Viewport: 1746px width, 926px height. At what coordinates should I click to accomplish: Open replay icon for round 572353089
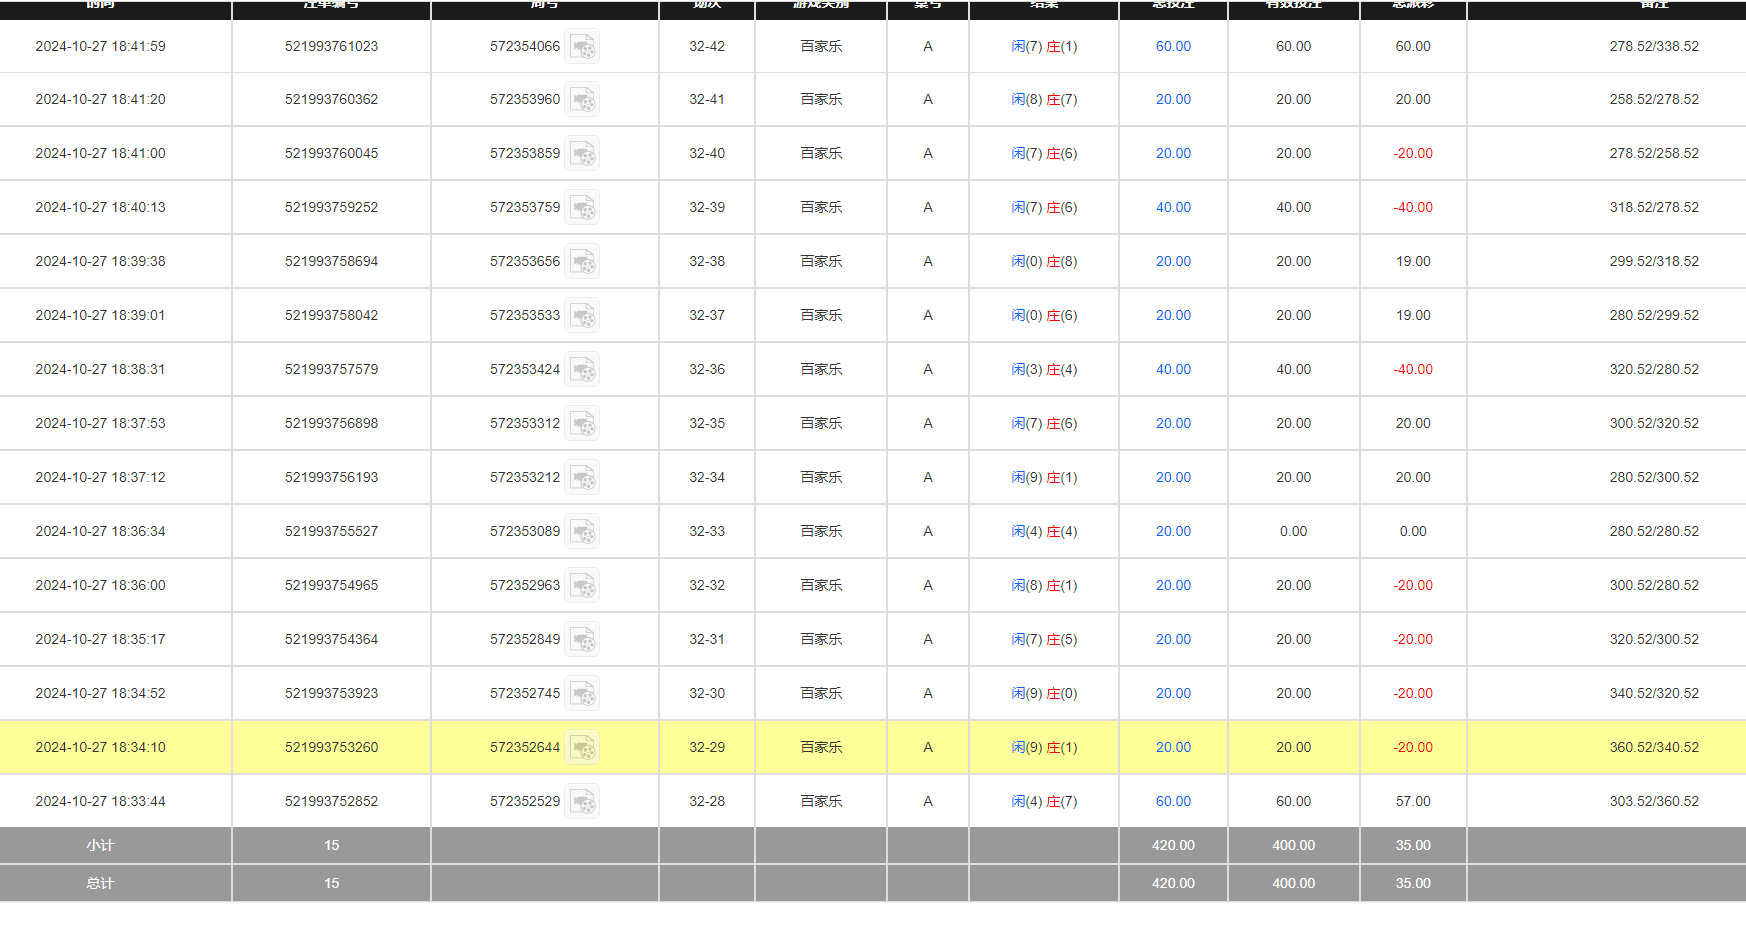[x=582, y=532]
